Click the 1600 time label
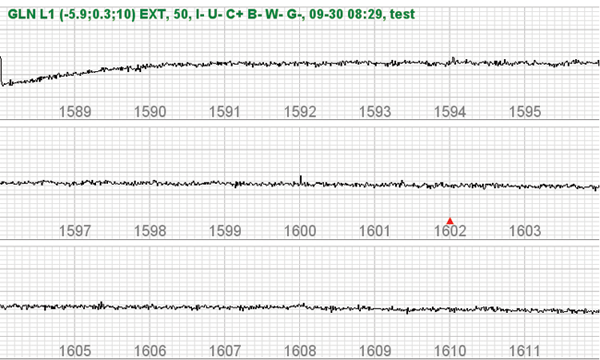Image resolution: width=600 pixels, height=360 pixels. pyautogui.click(x=300, y=231)
